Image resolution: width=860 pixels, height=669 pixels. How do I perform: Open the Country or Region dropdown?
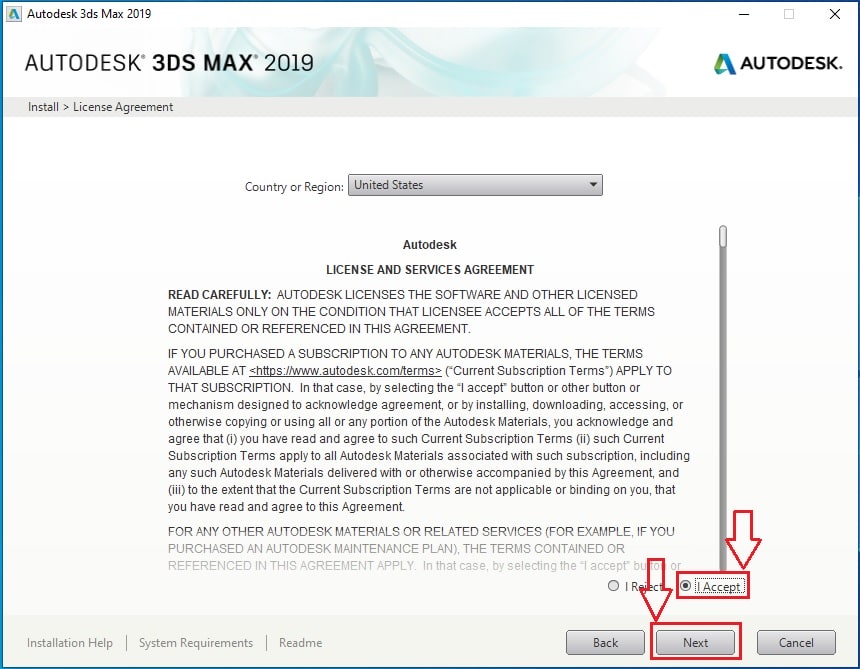(475, 185)
